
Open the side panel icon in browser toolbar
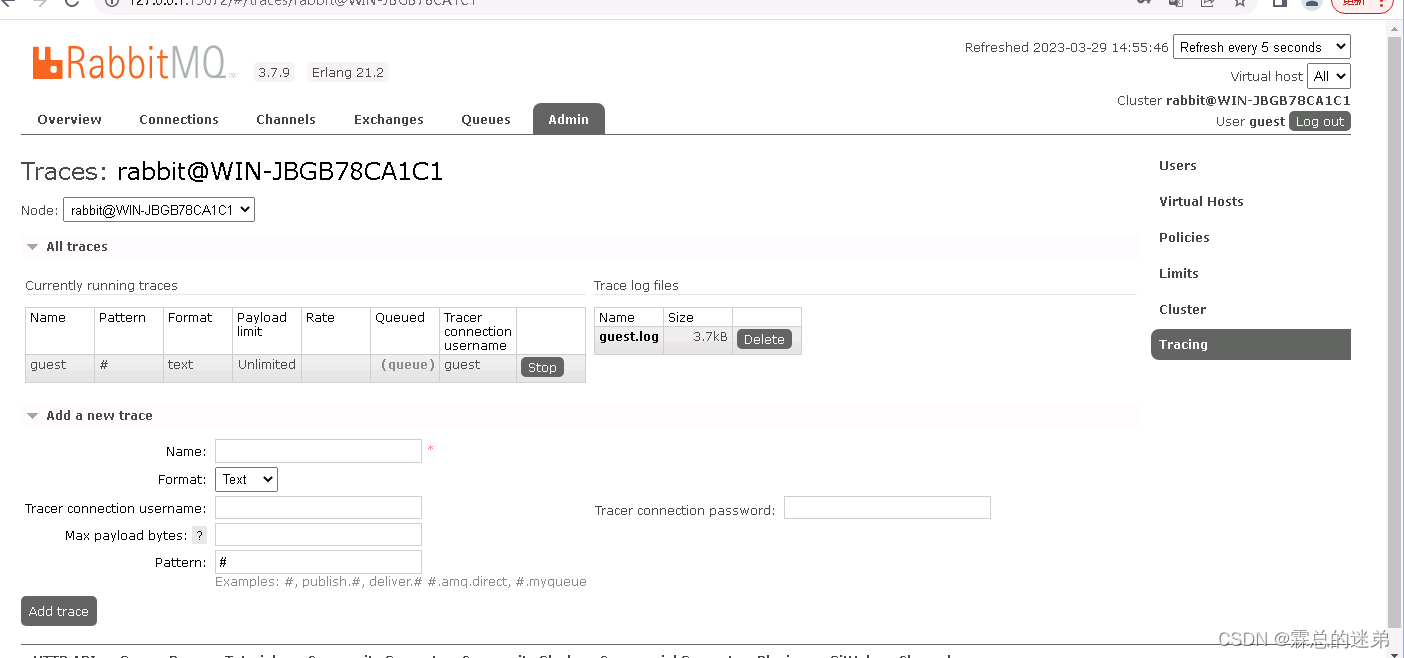1278,4
